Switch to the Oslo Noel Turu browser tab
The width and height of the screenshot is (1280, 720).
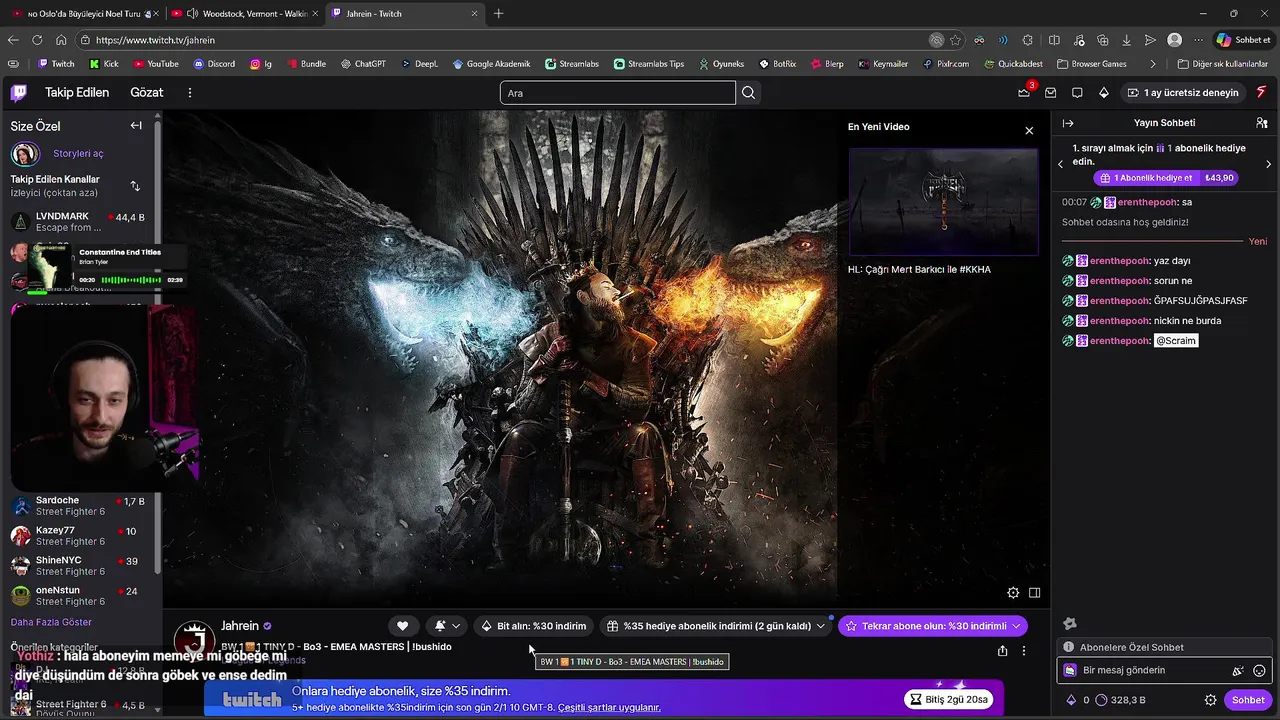click(x=83, y=13)
